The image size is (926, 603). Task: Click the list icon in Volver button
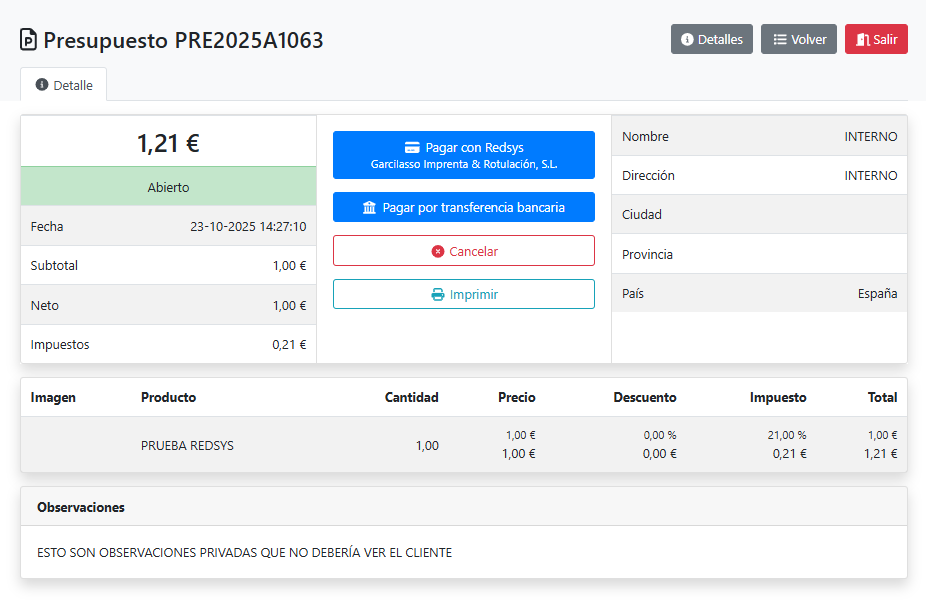[780, 40]
